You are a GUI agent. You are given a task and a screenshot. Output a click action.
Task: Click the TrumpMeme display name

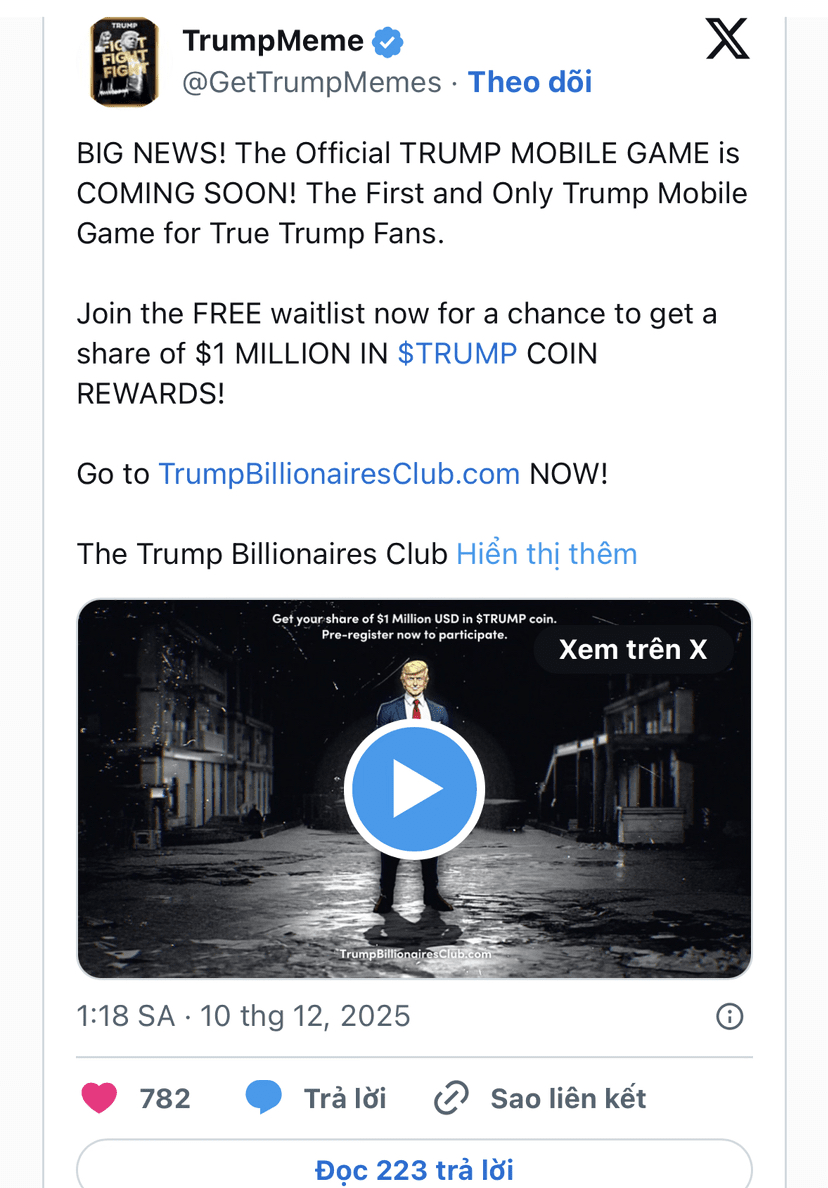tap(273, 41)
